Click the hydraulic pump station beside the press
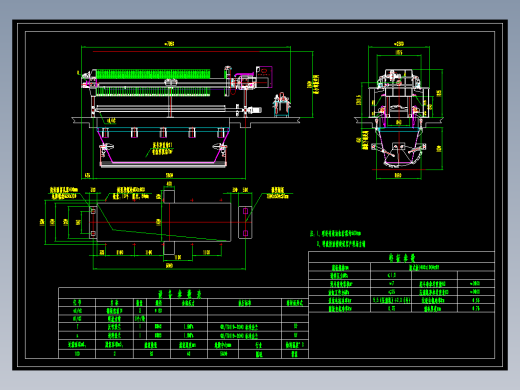Viewport: 520px width, 390px height. [282, 105]
